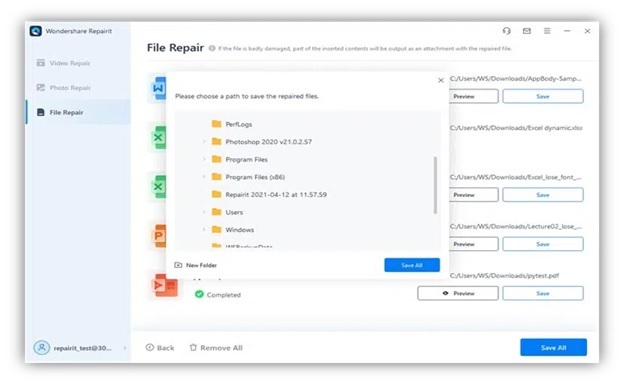Open the support headset icon
This screenshot has height=384, width=624.
(x=506, y=31)
